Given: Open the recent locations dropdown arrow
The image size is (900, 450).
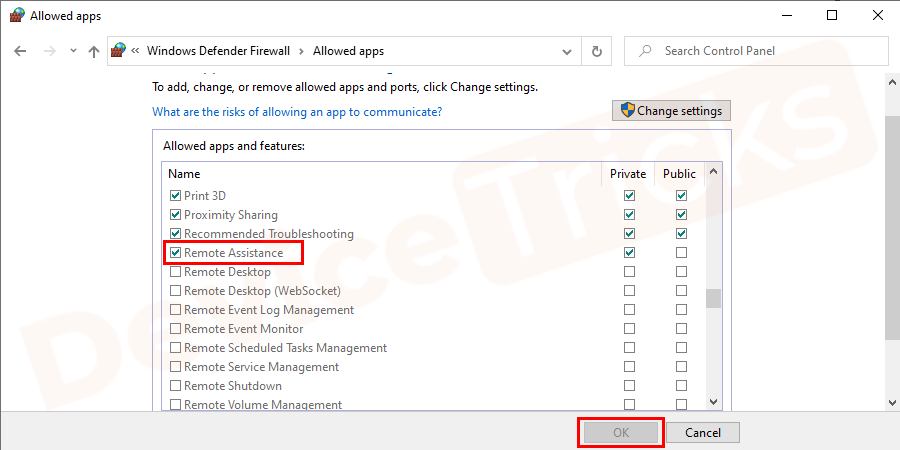Looking at the screenshot, I should (x=73, y=51).
